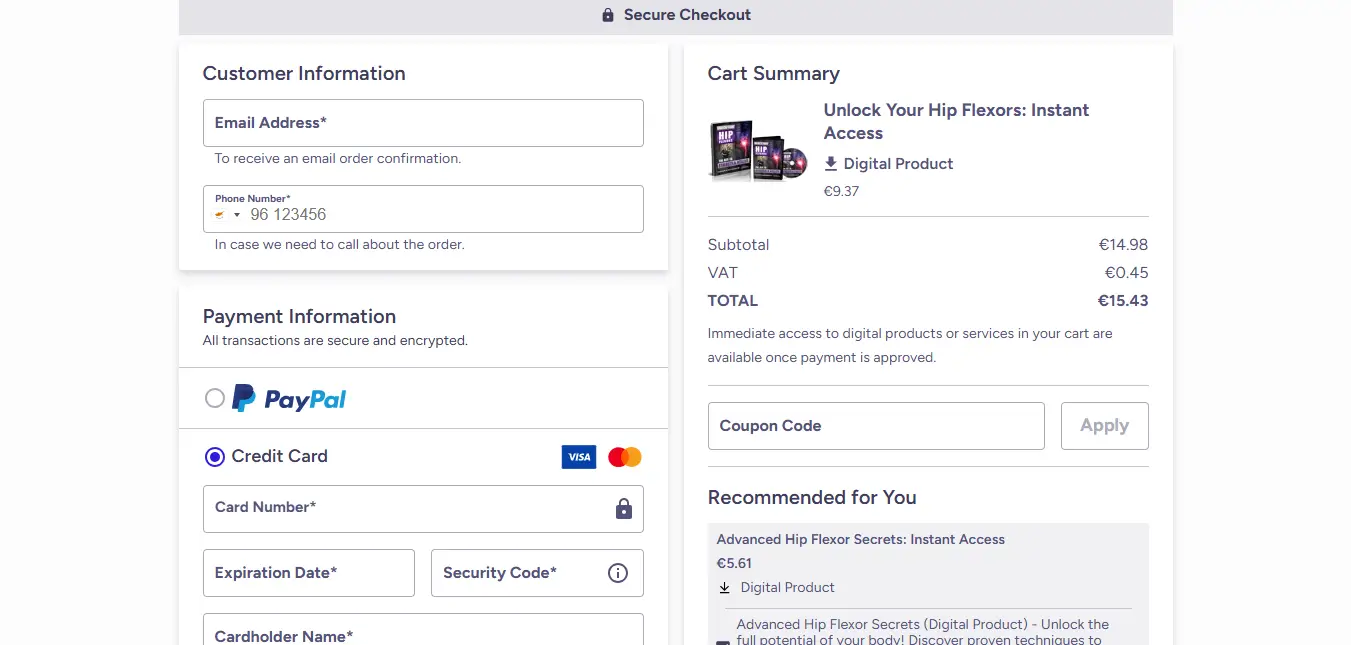Click the Mastercard logo
Image resolution: width=1351 pixels, height=645 pixels.
click(x=624, y=457)
